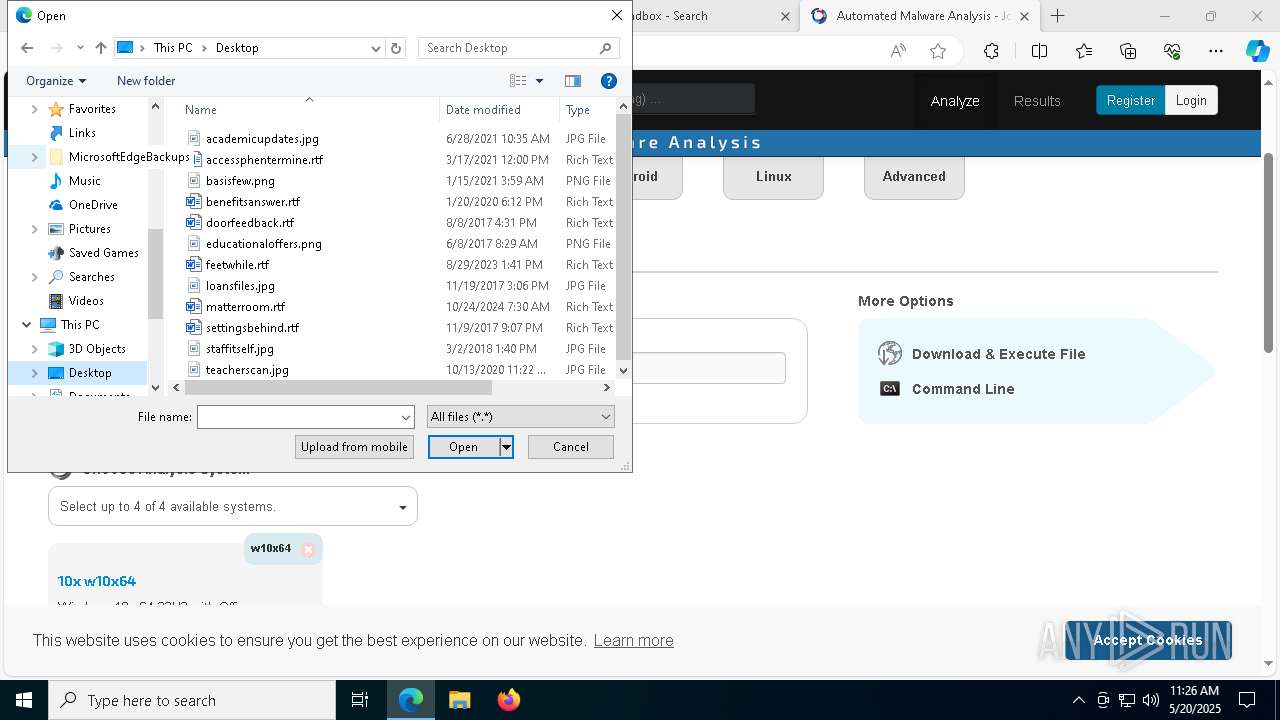
Task: Toggle the preview pane icon
Action: pyautogui.click(x=573, y=81)
